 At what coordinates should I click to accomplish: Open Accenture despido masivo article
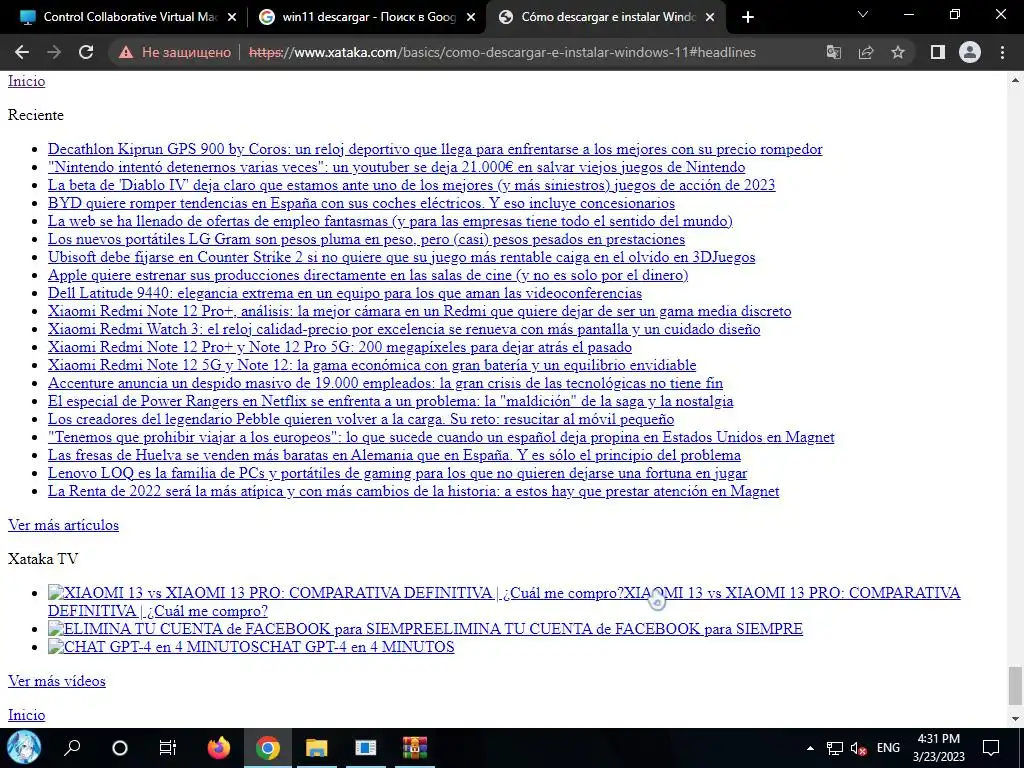[385, 383]
